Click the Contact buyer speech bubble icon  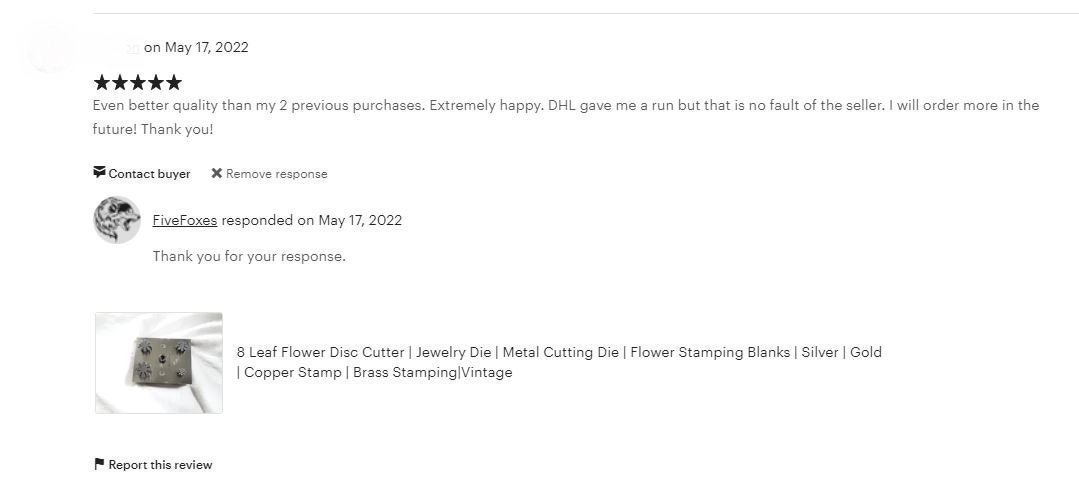click(x=99, y=173)
